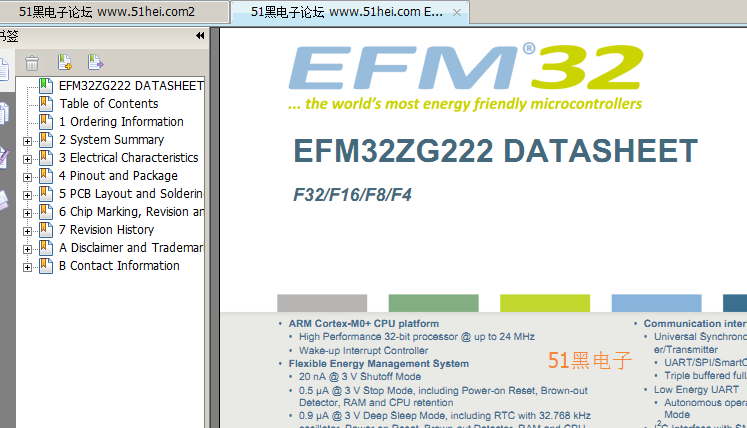Open 6 Chip Marking, Revision bookmark text
The height and width of the screenshot is (428, 747).
tap(131, 212)
